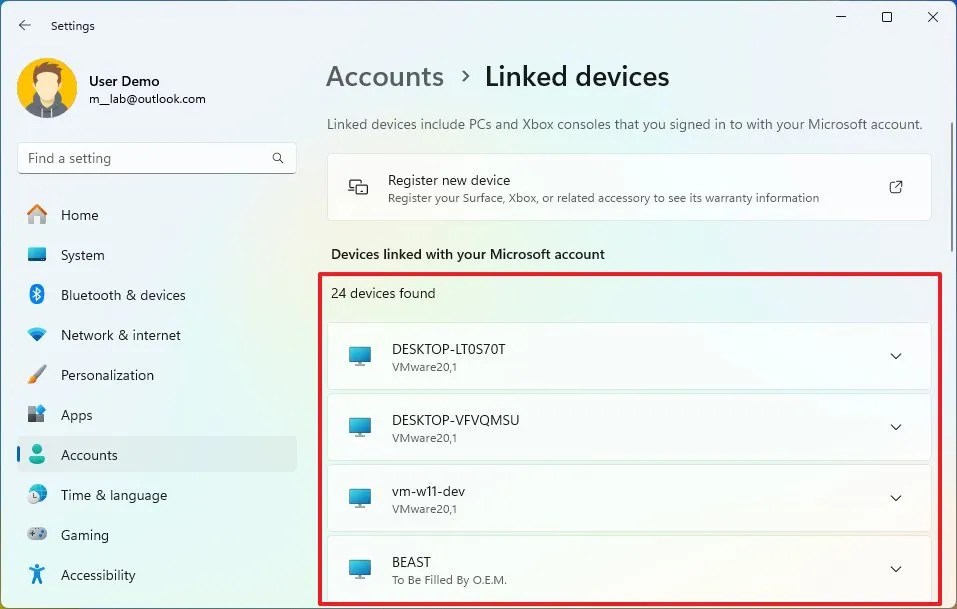Expand the DESKTOP-VFVQMSU device entry
The width and height of the screenshot is (957, 609).
(896, 427)
